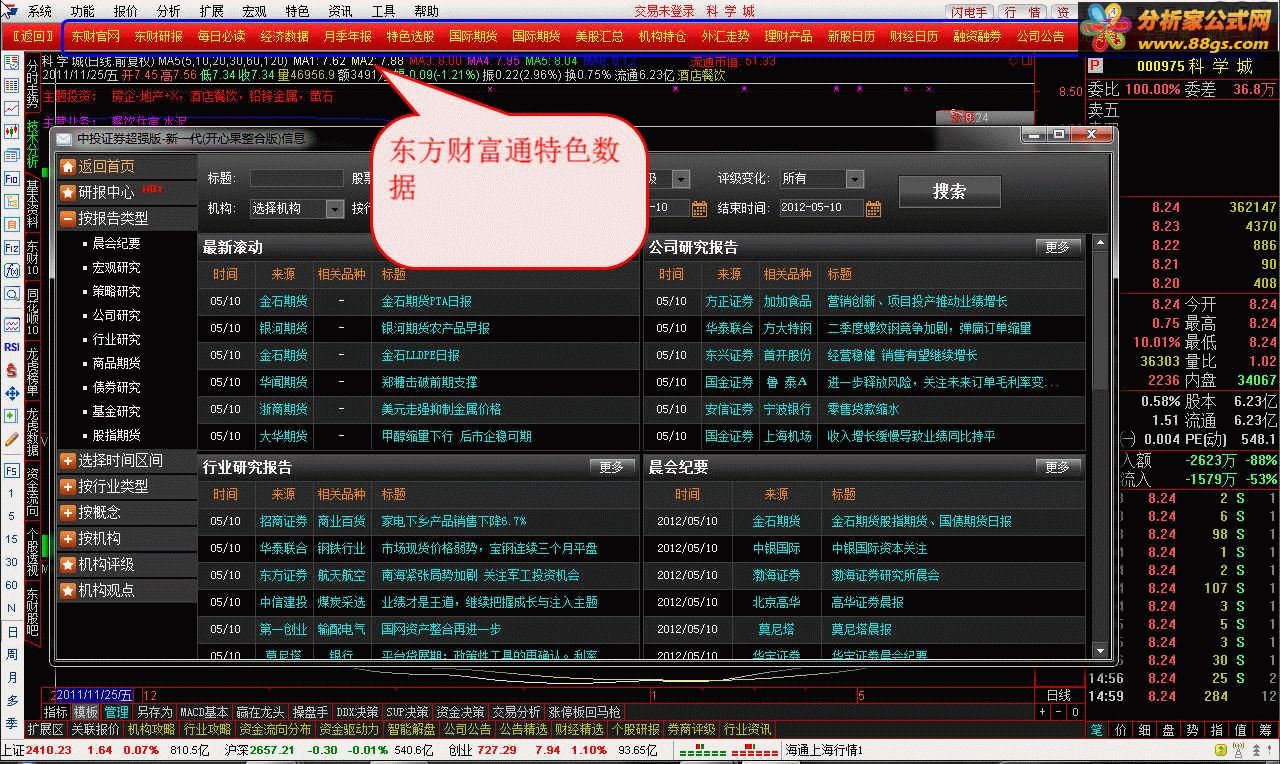Click the F5 icon in left toolbar

(12, 470)
